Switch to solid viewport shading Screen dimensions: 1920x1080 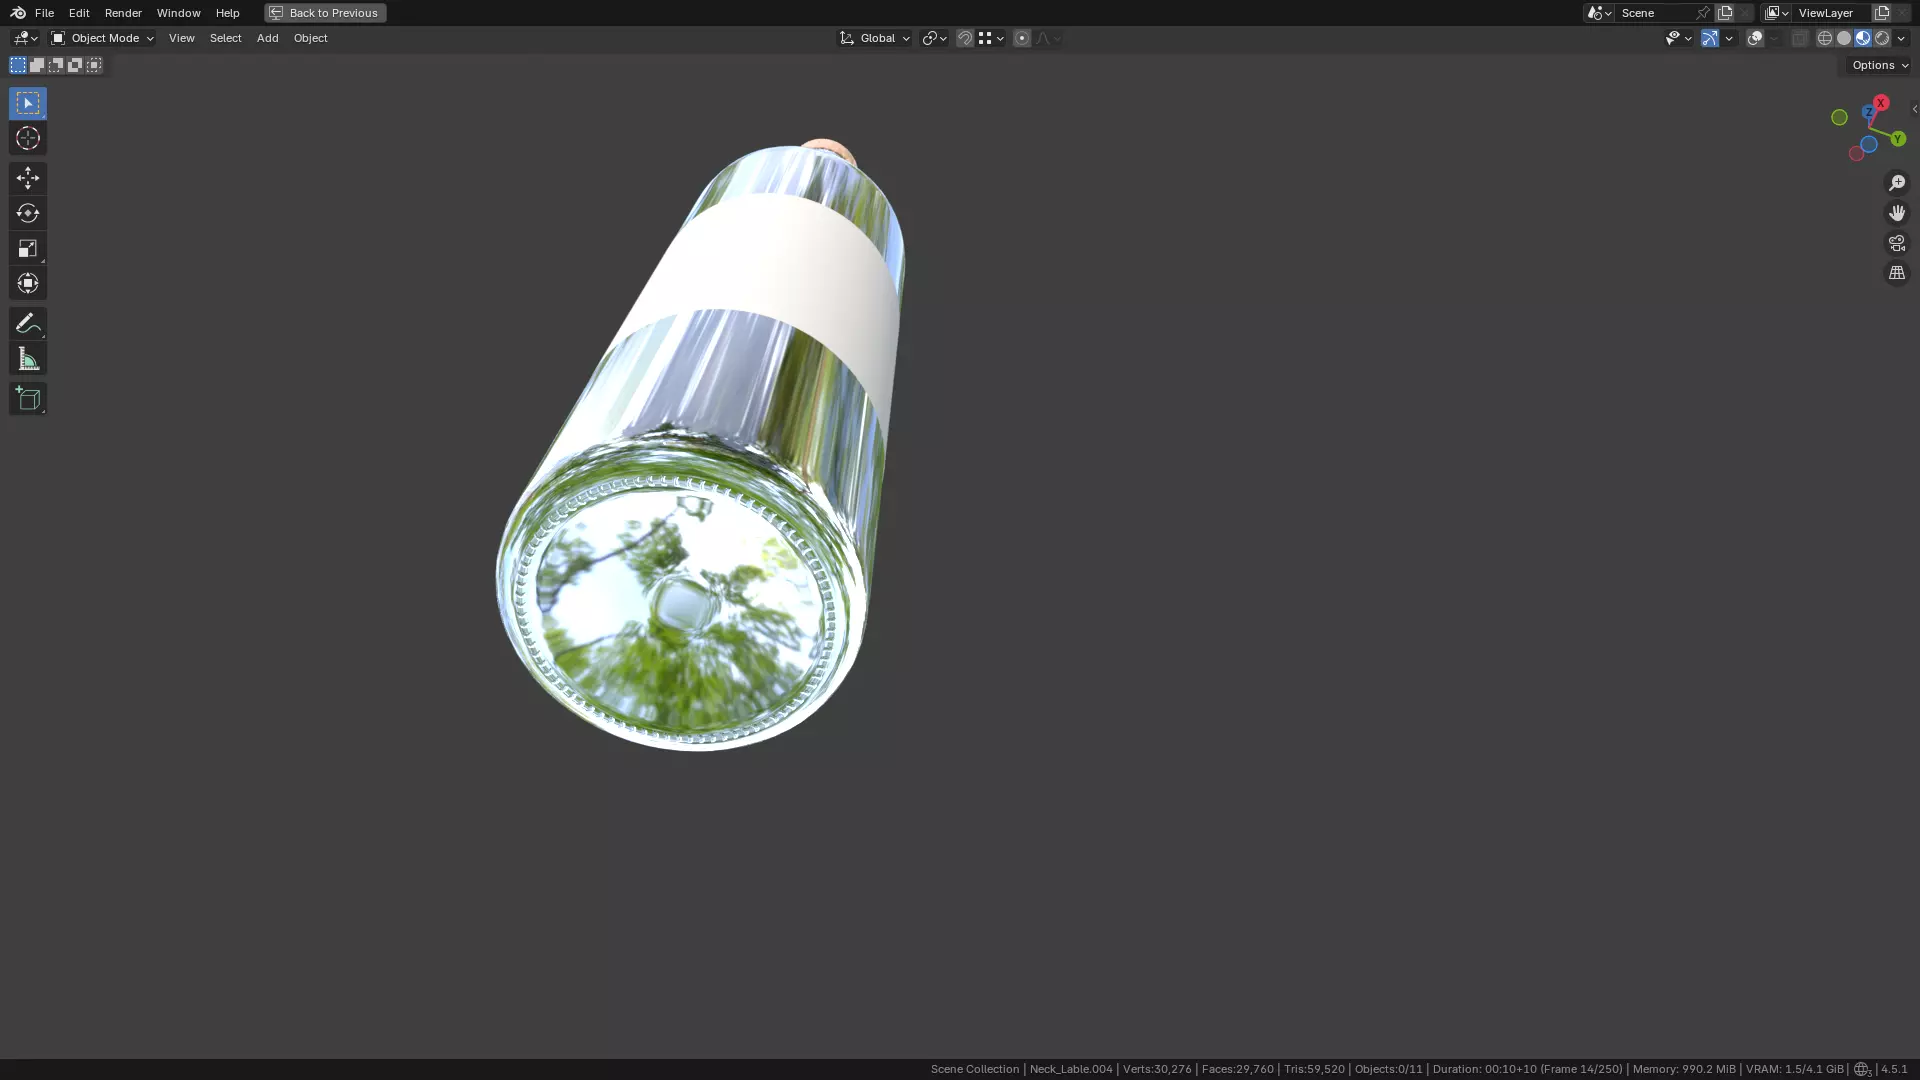coord(1844,38)
